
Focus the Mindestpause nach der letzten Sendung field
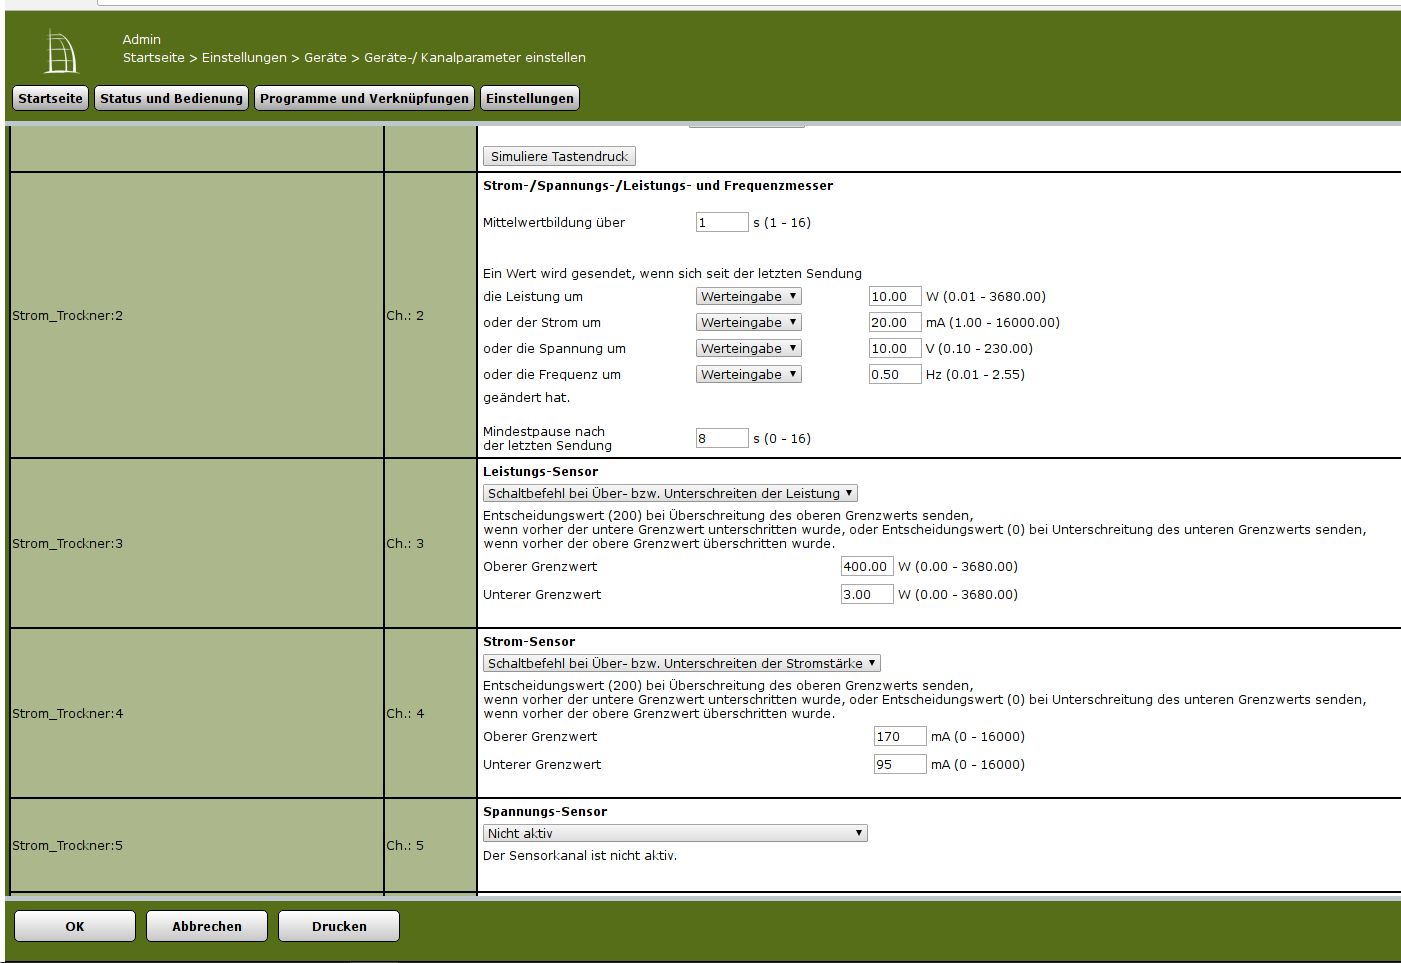[722, 438]
